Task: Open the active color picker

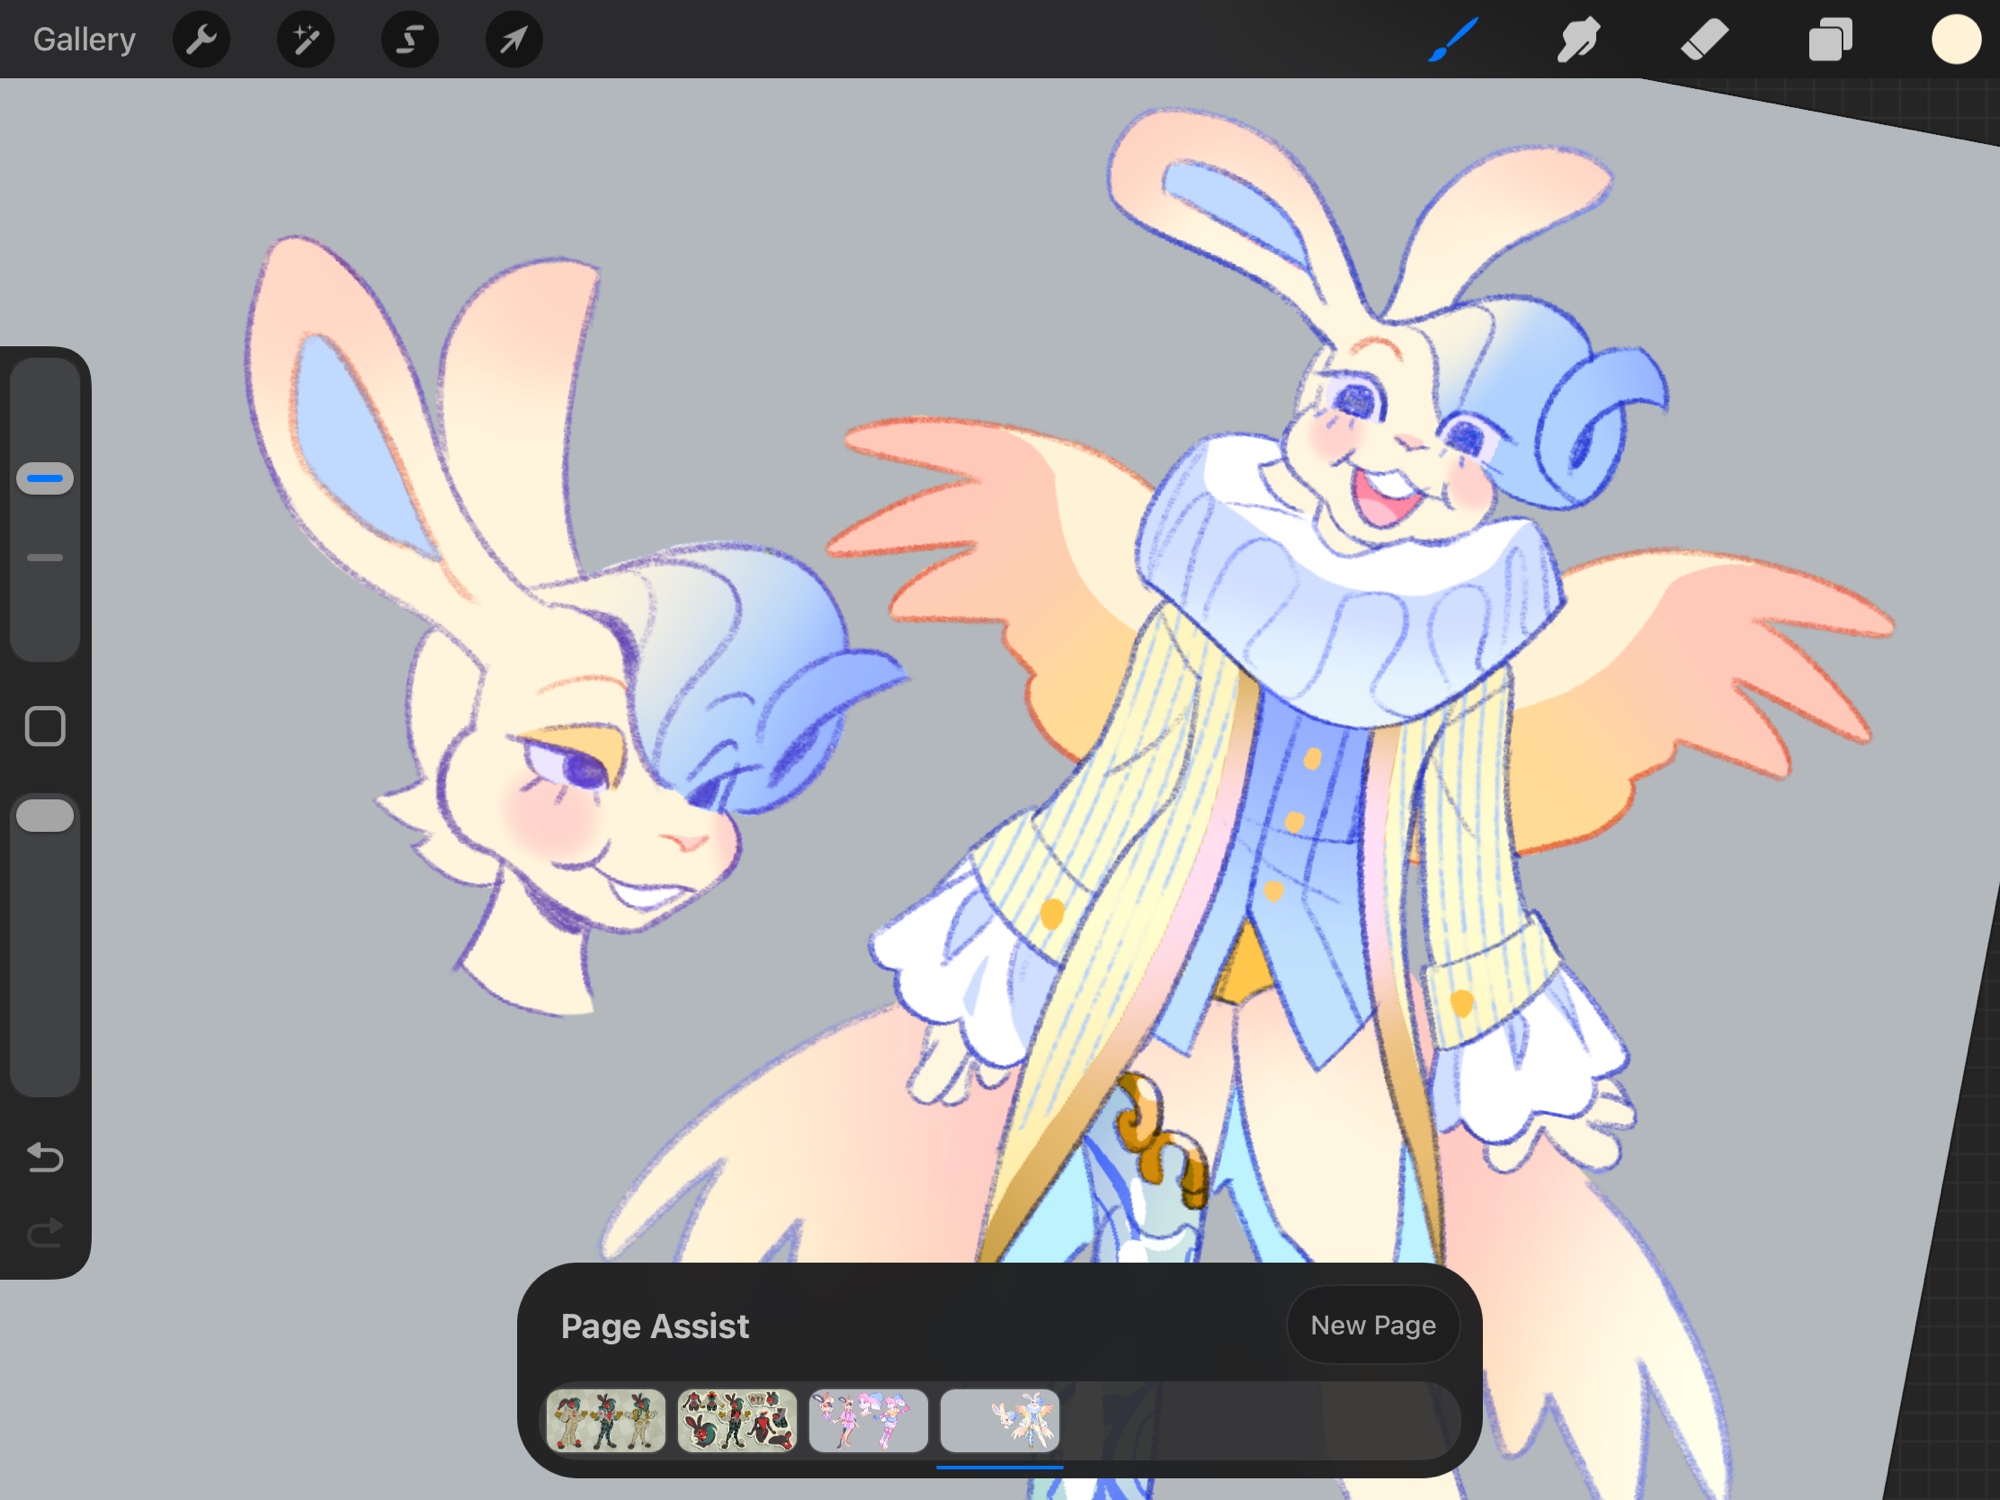Action: tap(1955, 40)
